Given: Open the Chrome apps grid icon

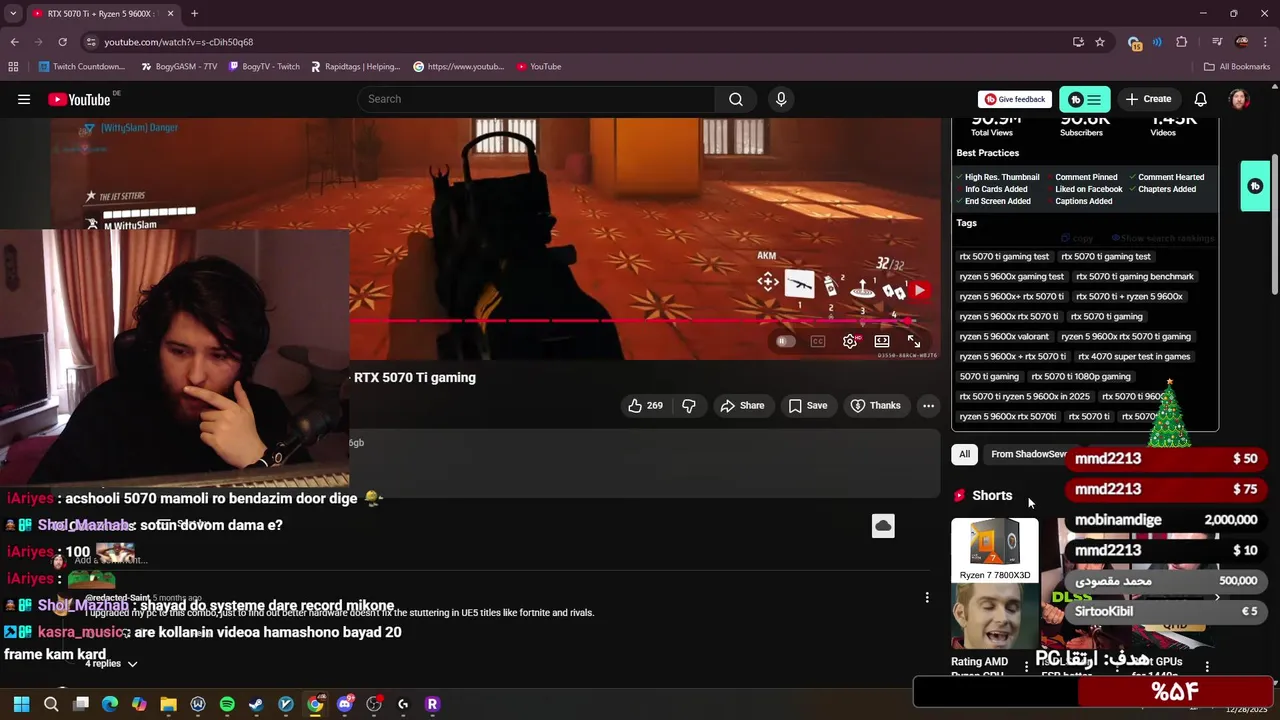Looking at the screenshot, I should coord(13,67).
